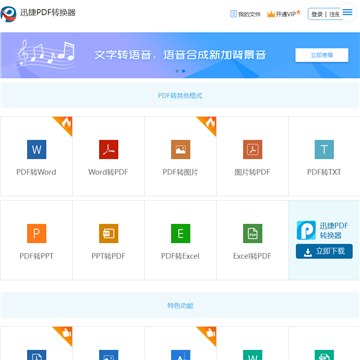The width and height of the screenshot is (360, 360).
Task: Click the Excel转PDF icon
Action: pyautogui.click(x=253, y=233)
